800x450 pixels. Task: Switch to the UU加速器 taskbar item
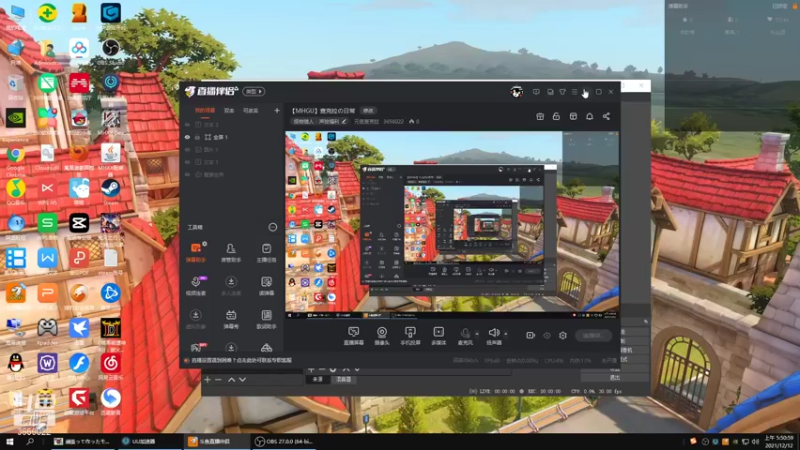click(150, 442)
